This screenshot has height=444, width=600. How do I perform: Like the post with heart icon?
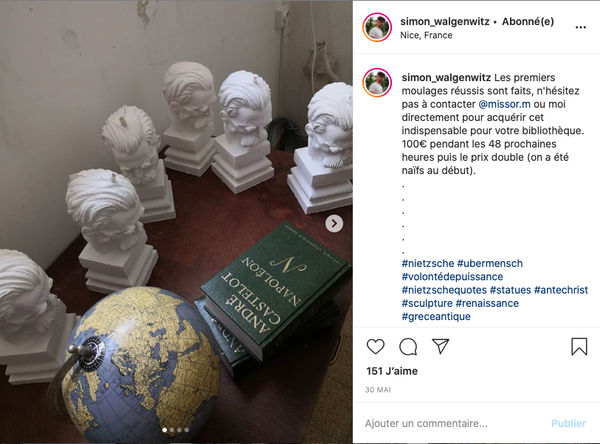click(x=375, y=346)
